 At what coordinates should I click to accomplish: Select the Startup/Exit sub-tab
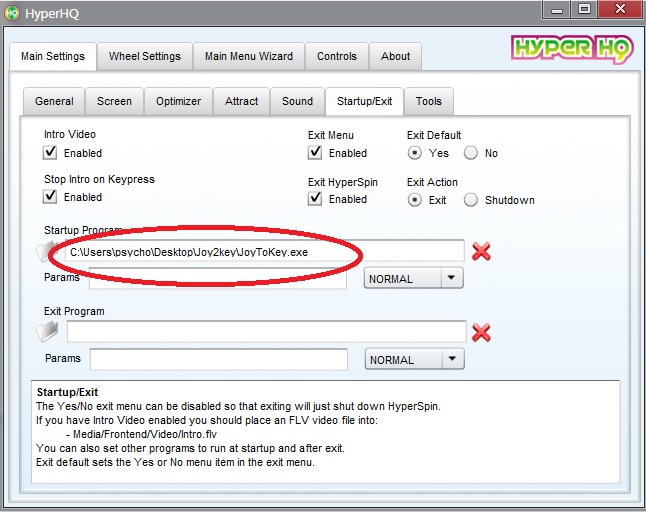[365, 101]
